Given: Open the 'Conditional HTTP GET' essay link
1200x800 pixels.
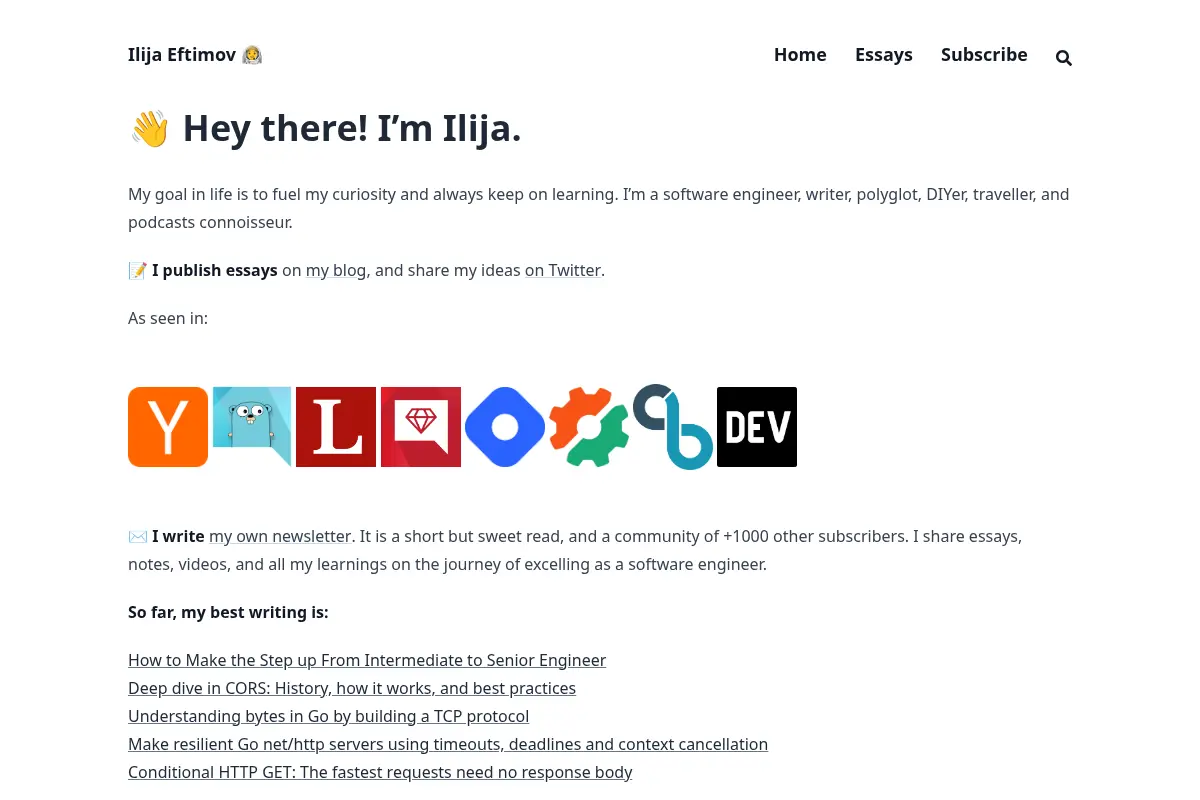Looking at the screenshot, I should coord(380,772).
